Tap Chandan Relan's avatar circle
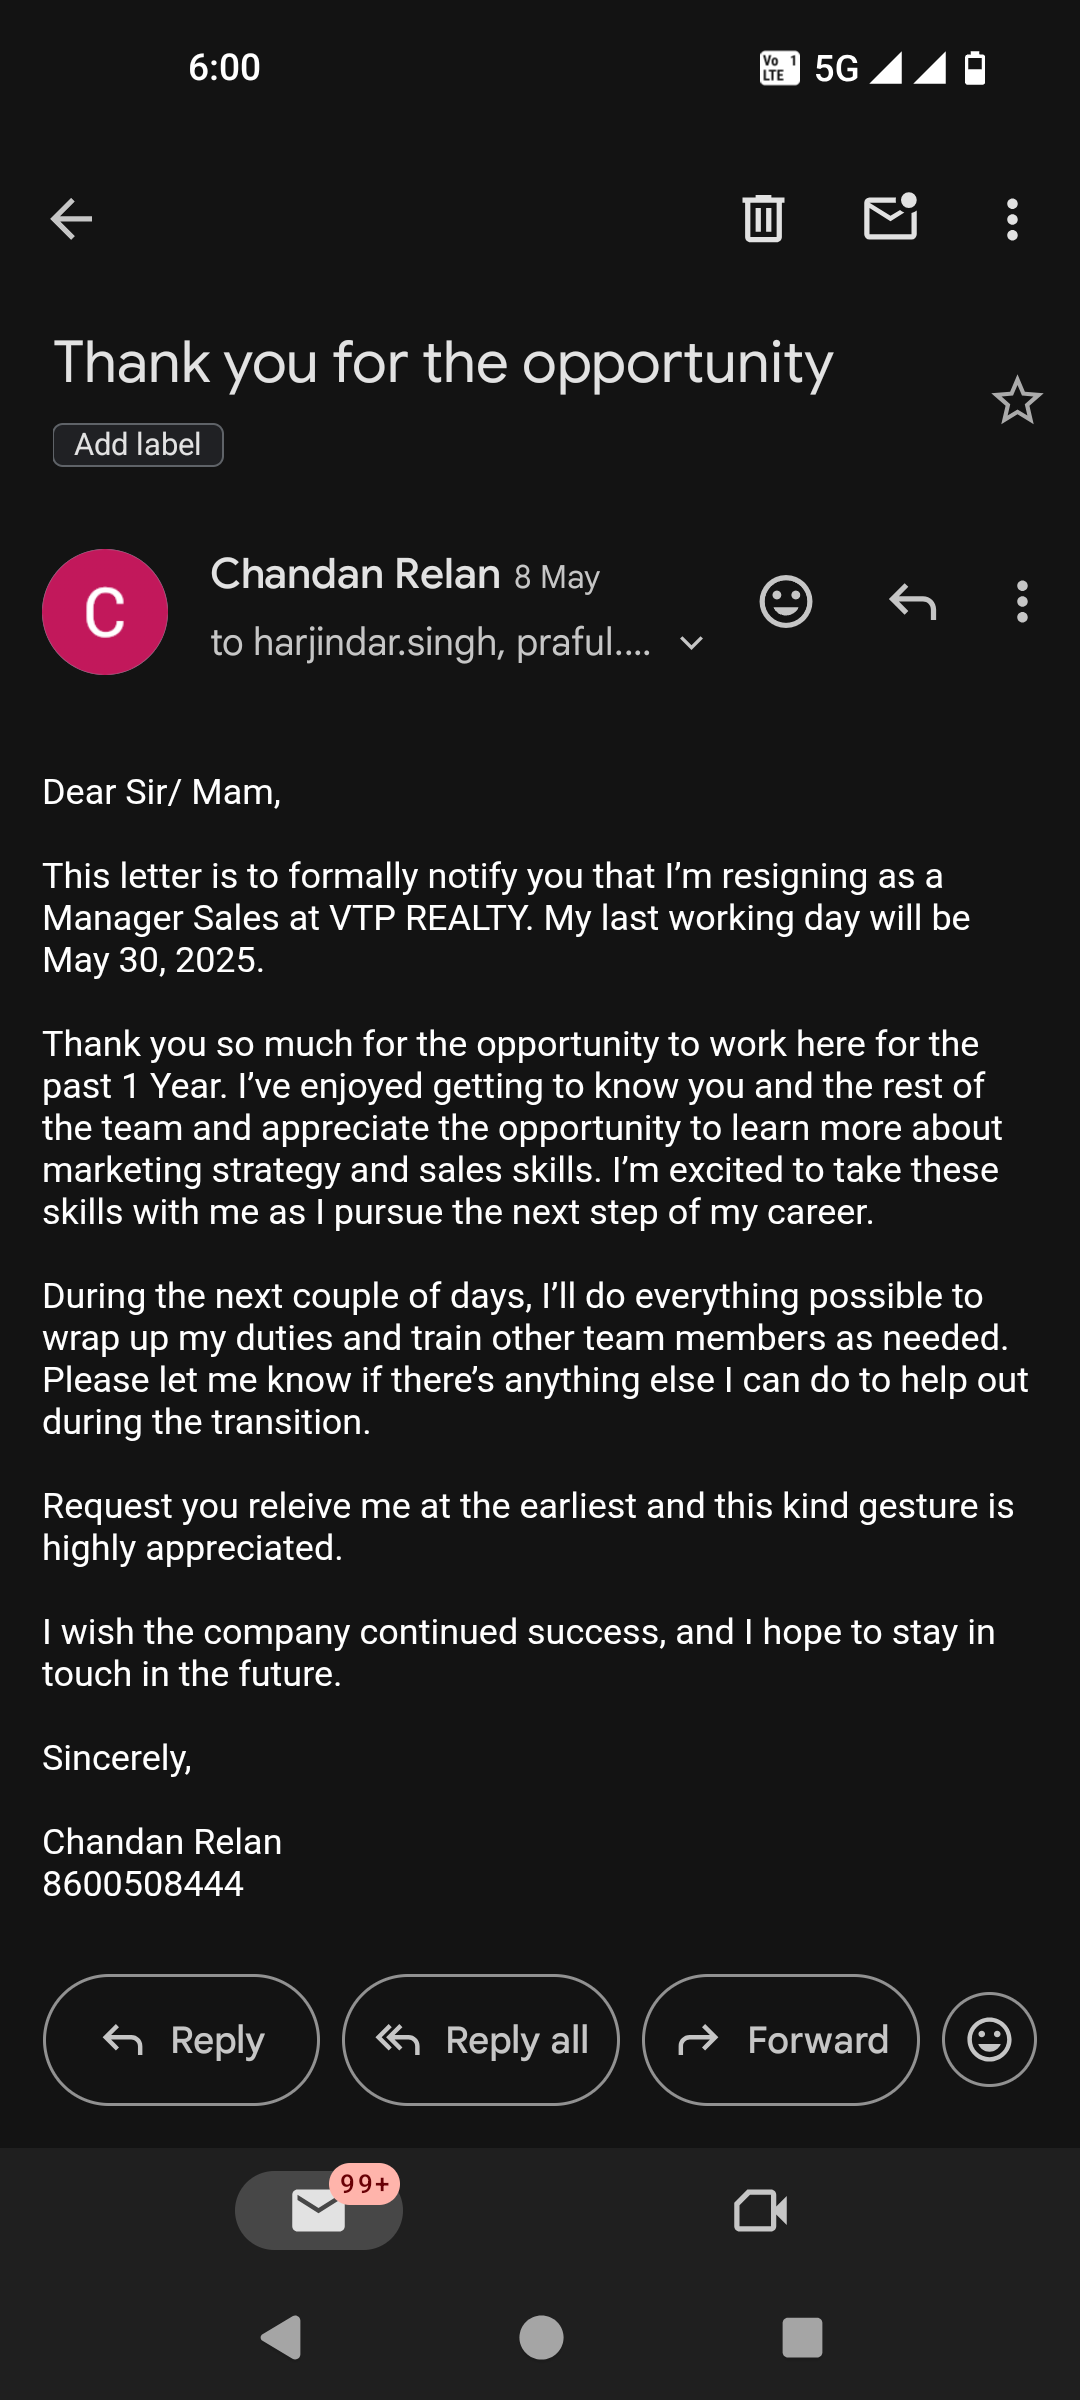Viewport: 1080px width, 2400px height. point(105,612)
